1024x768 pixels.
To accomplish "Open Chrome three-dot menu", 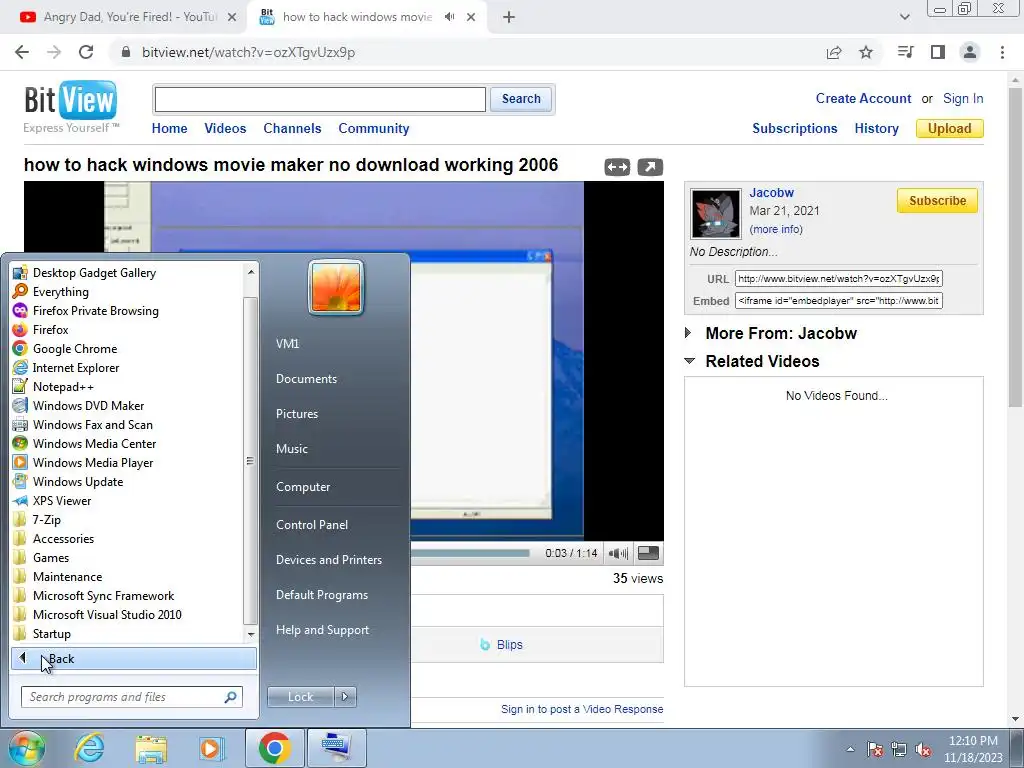I will click(1002, 52).
